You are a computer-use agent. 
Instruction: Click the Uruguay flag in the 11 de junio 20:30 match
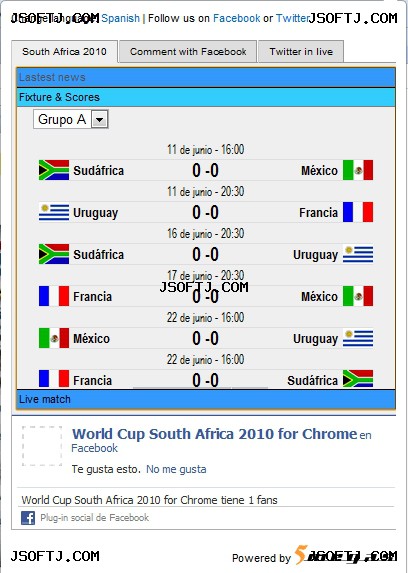pyautogui.click(x=54, y=212)
